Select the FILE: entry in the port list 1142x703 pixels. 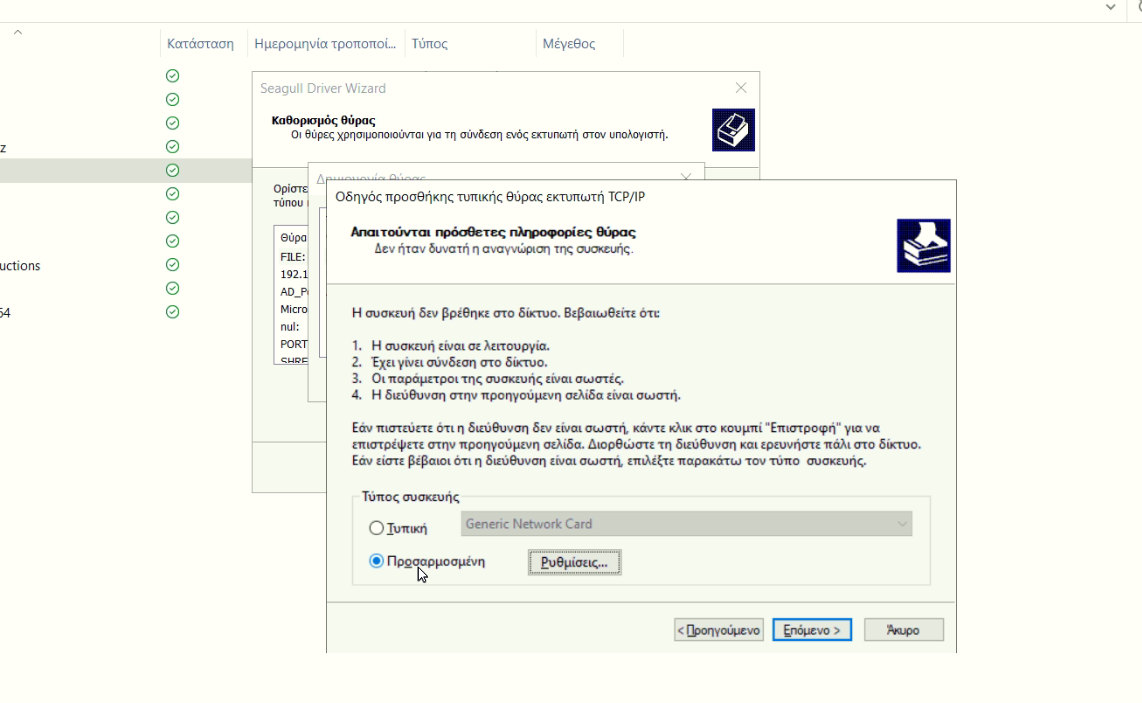pos(292,257)
